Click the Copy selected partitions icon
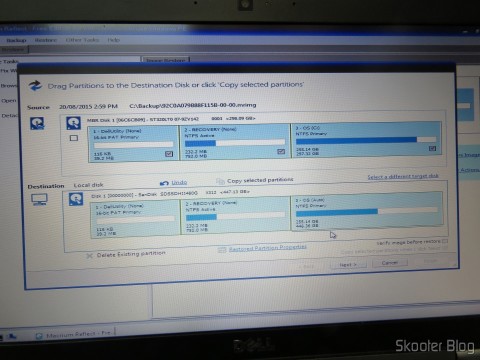This screenshot has width=480, height=360. tap(220, 181)
